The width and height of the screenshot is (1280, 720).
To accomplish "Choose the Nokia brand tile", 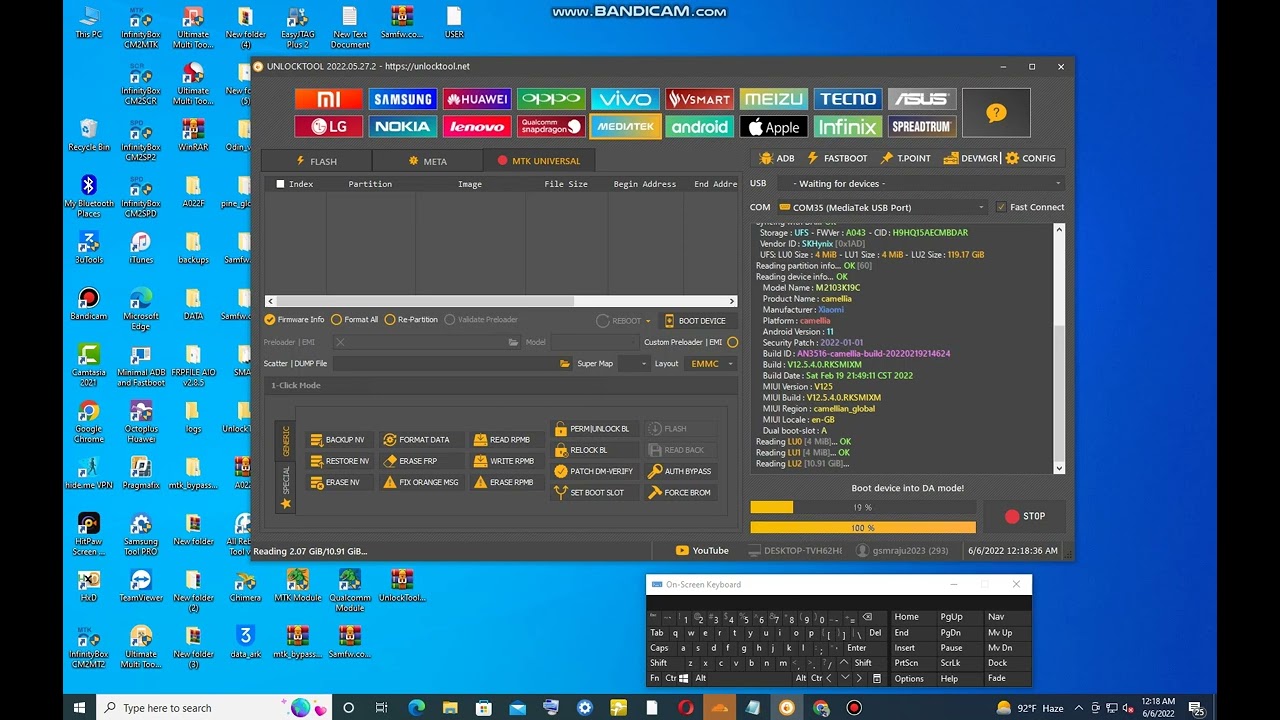I will [x=403, y=127].
